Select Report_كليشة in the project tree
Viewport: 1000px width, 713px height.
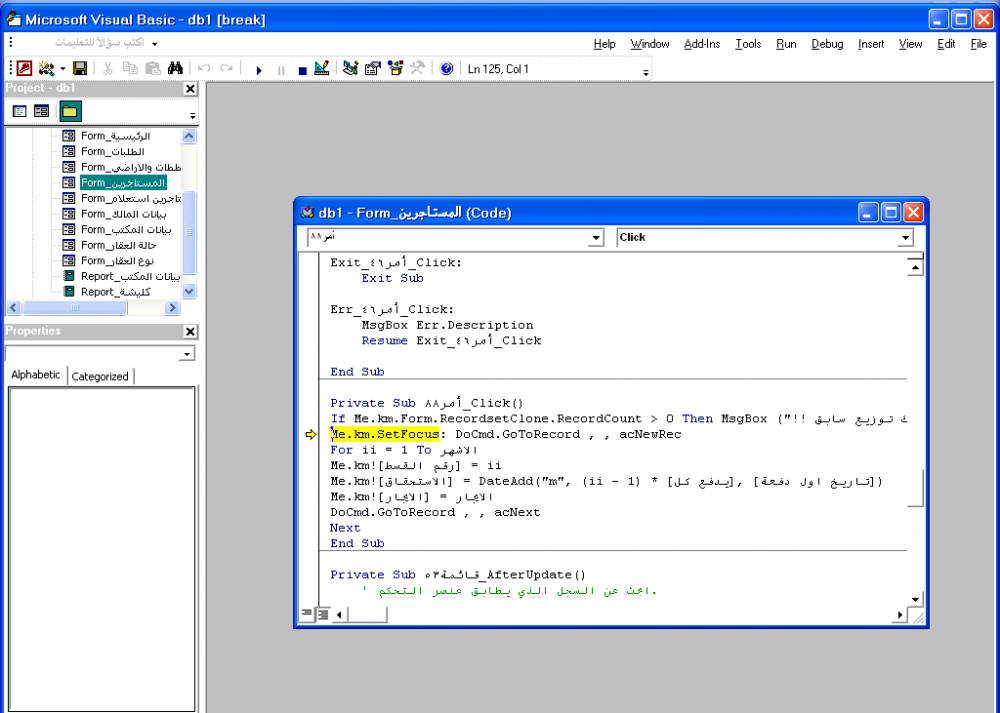(115, 292)
